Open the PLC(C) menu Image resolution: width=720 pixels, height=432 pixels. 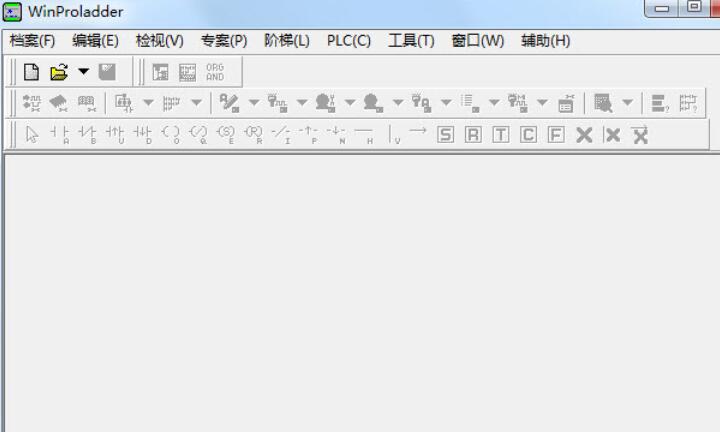[x=349, y=41]
